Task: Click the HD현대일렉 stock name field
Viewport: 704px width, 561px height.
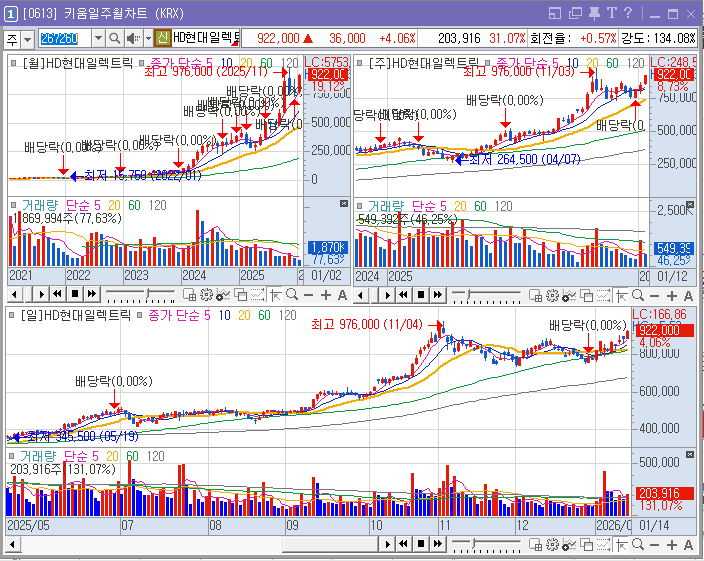Action: tap(206, 38)
